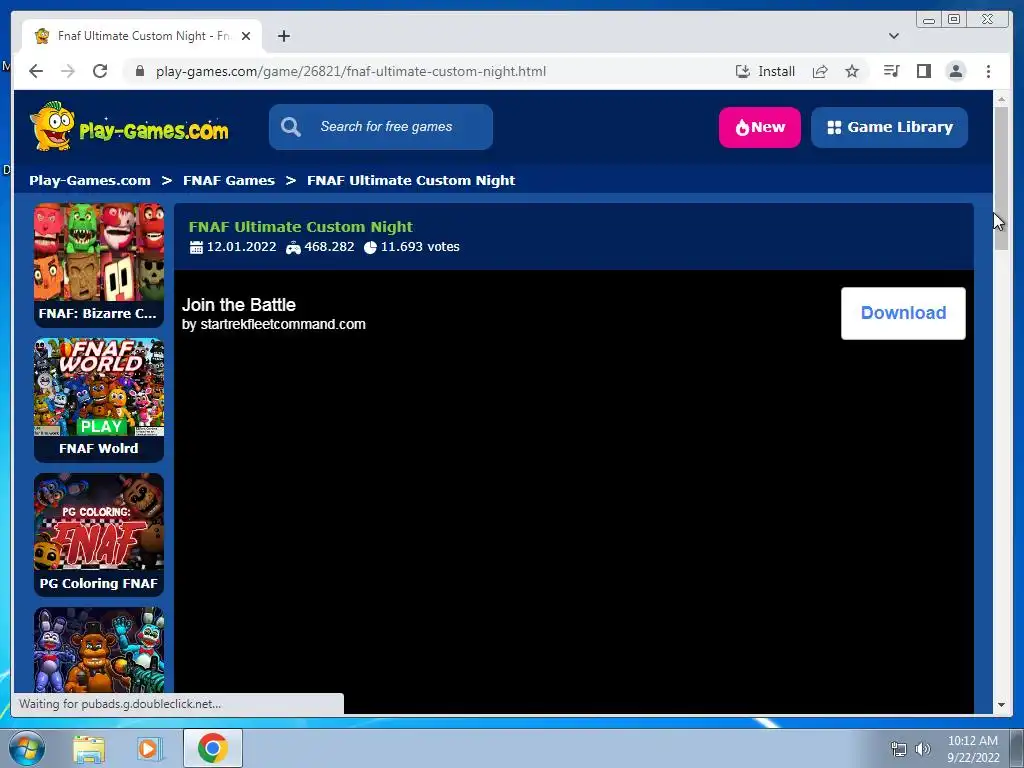Click the network tray icon

tap(899, 749)
